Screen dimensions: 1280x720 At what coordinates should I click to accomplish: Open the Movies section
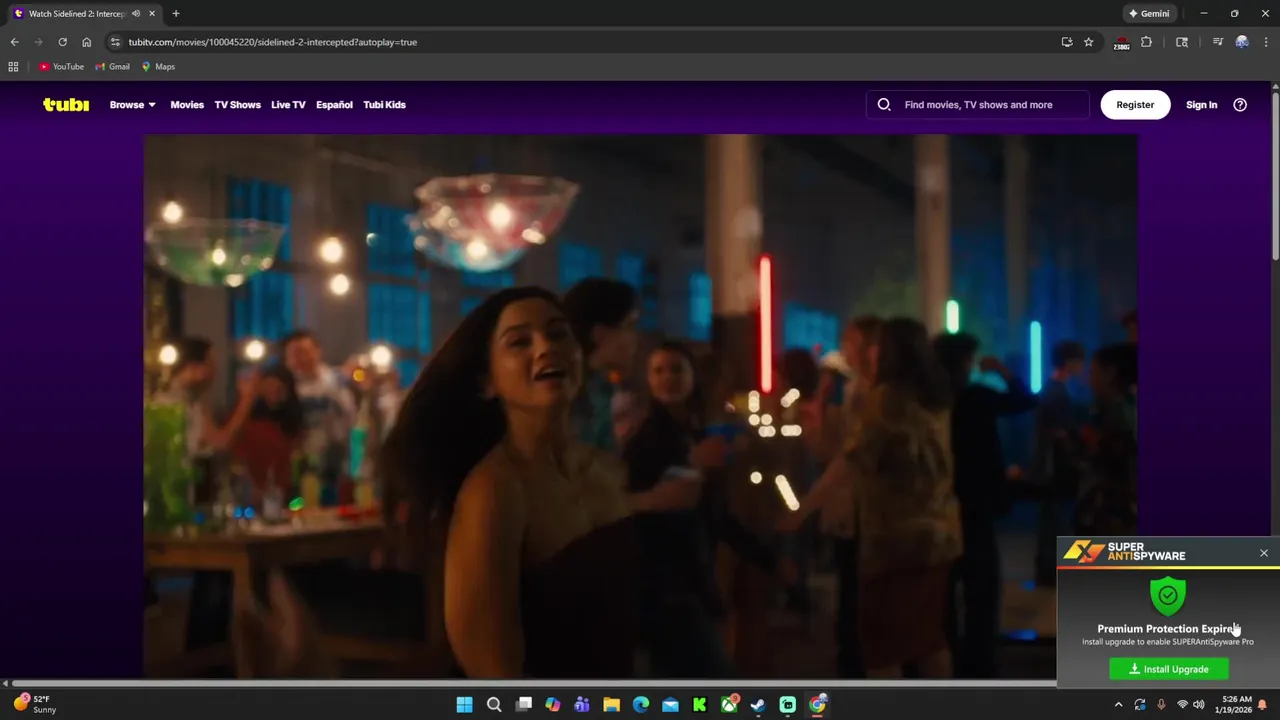(187, 104)
